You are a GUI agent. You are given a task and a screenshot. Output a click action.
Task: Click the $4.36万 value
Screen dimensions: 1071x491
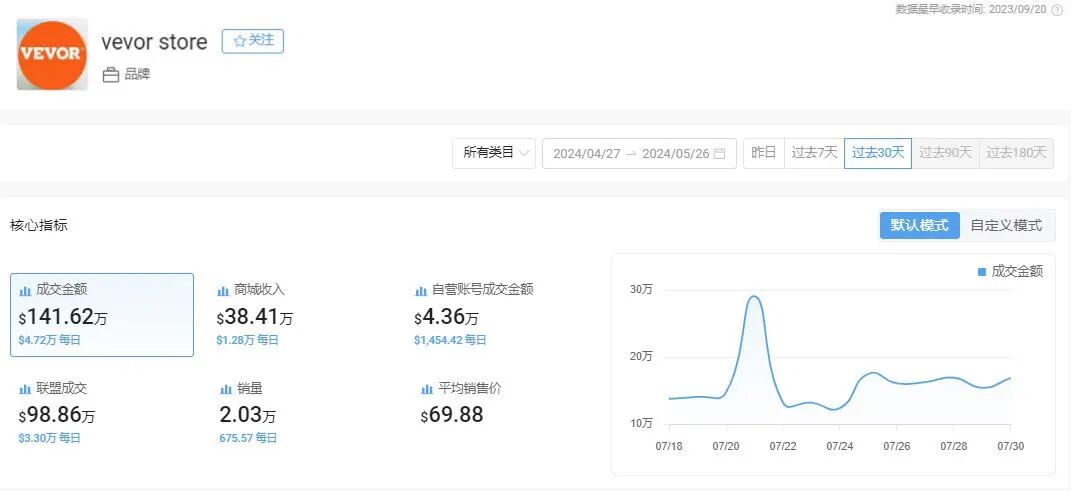pyautogui.click(x=446, y=317)
